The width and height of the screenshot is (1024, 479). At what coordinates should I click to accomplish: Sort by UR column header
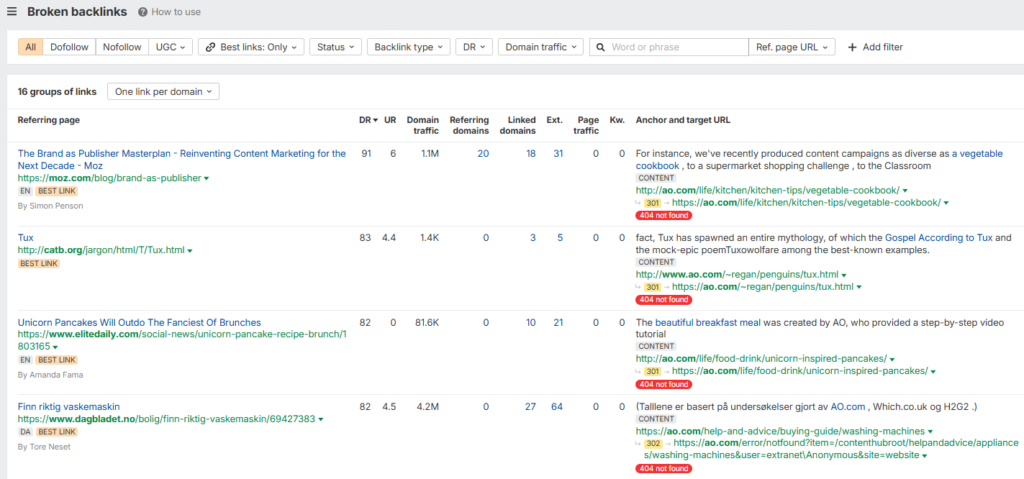[x=391, y=120]
